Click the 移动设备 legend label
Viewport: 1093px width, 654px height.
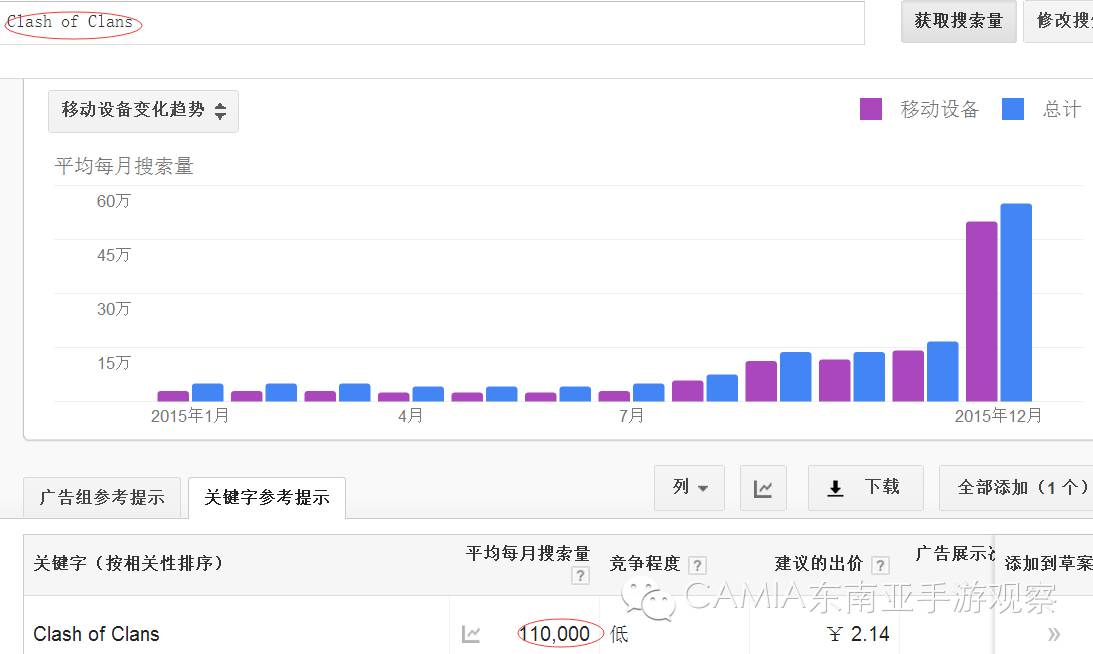(x=940, y=109)
